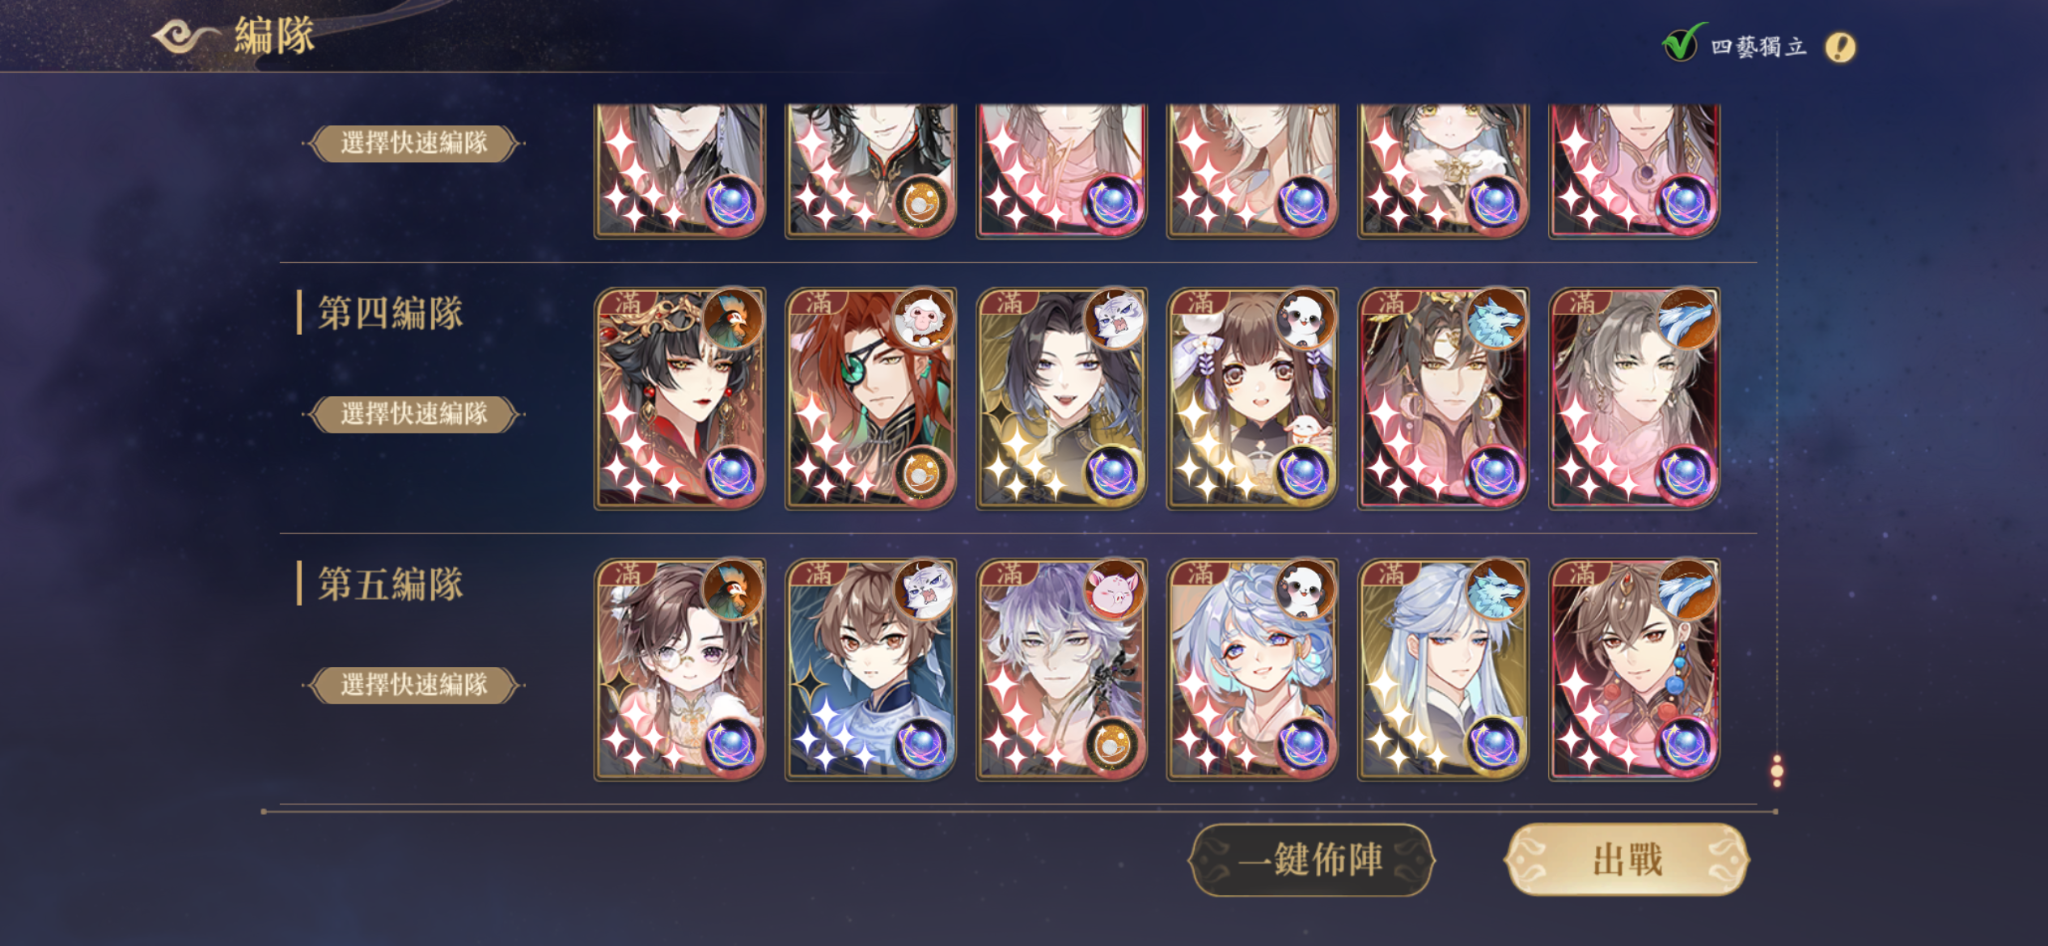Image resolution: width=2048 pixels, height=946 pixels.
Task: Toggle the 四藝獨立 checkbox
Action: 1679,43
